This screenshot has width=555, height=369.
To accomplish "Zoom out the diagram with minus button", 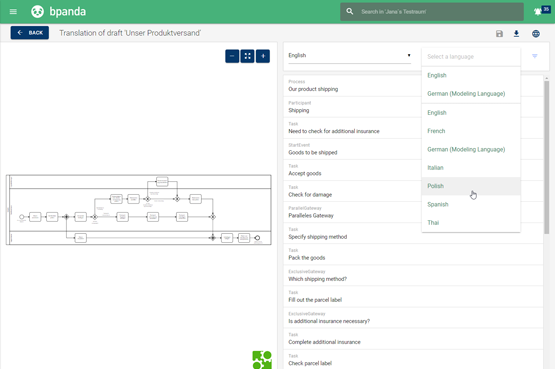I will click(x=232, y=56).
